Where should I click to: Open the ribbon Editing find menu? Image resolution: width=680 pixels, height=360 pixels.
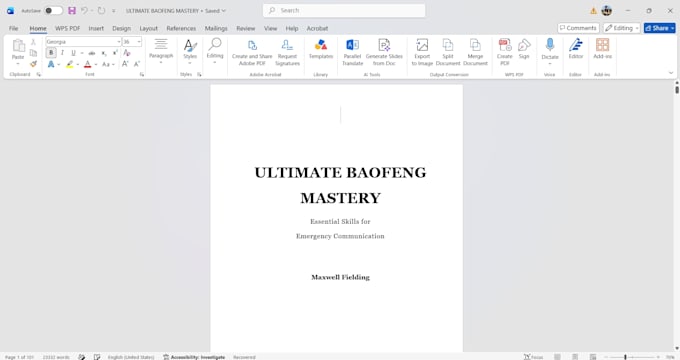[x=215, y=50]
